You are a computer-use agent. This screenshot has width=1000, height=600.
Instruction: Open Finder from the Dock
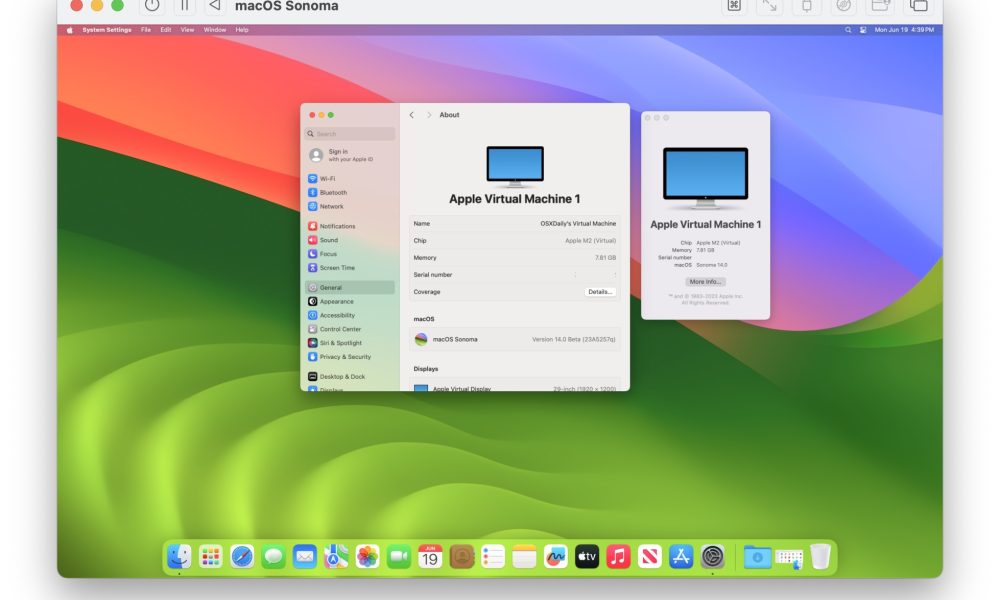[179, 557]
